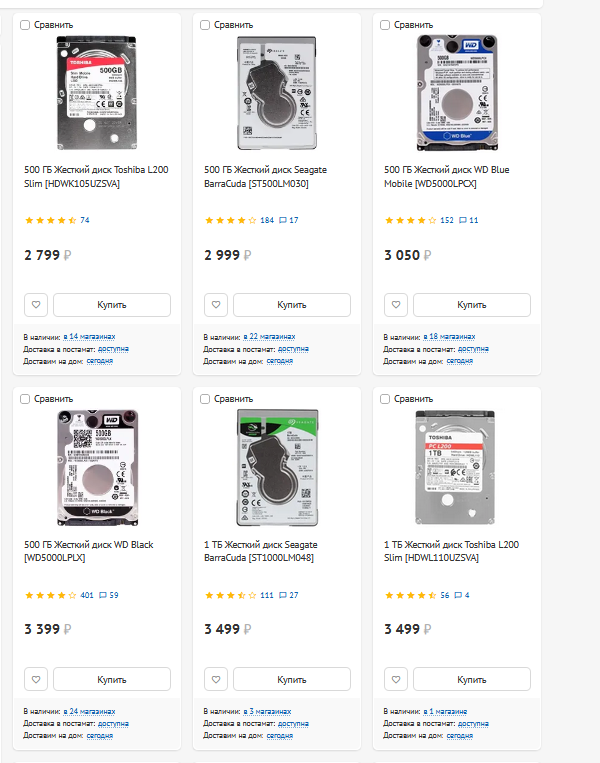Image resolution: width=600 pixels, height=763 pixels.
Task: Tick Сравнить for Seagate BarraCuda 1 ТБ
Action: [205, 398]
